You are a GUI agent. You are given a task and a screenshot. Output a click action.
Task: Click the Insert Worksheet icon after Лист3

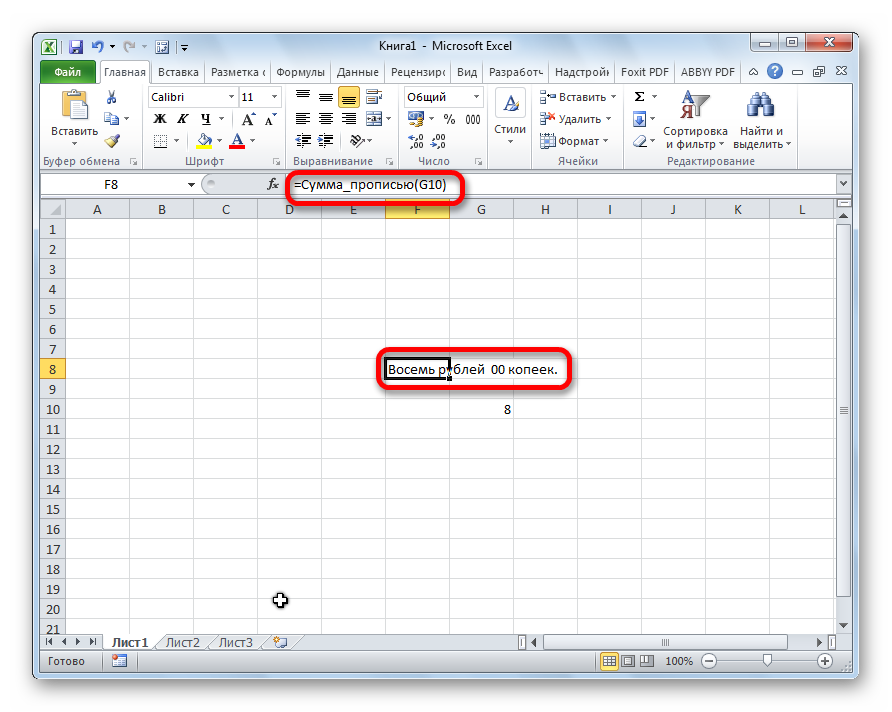point(279,642)
